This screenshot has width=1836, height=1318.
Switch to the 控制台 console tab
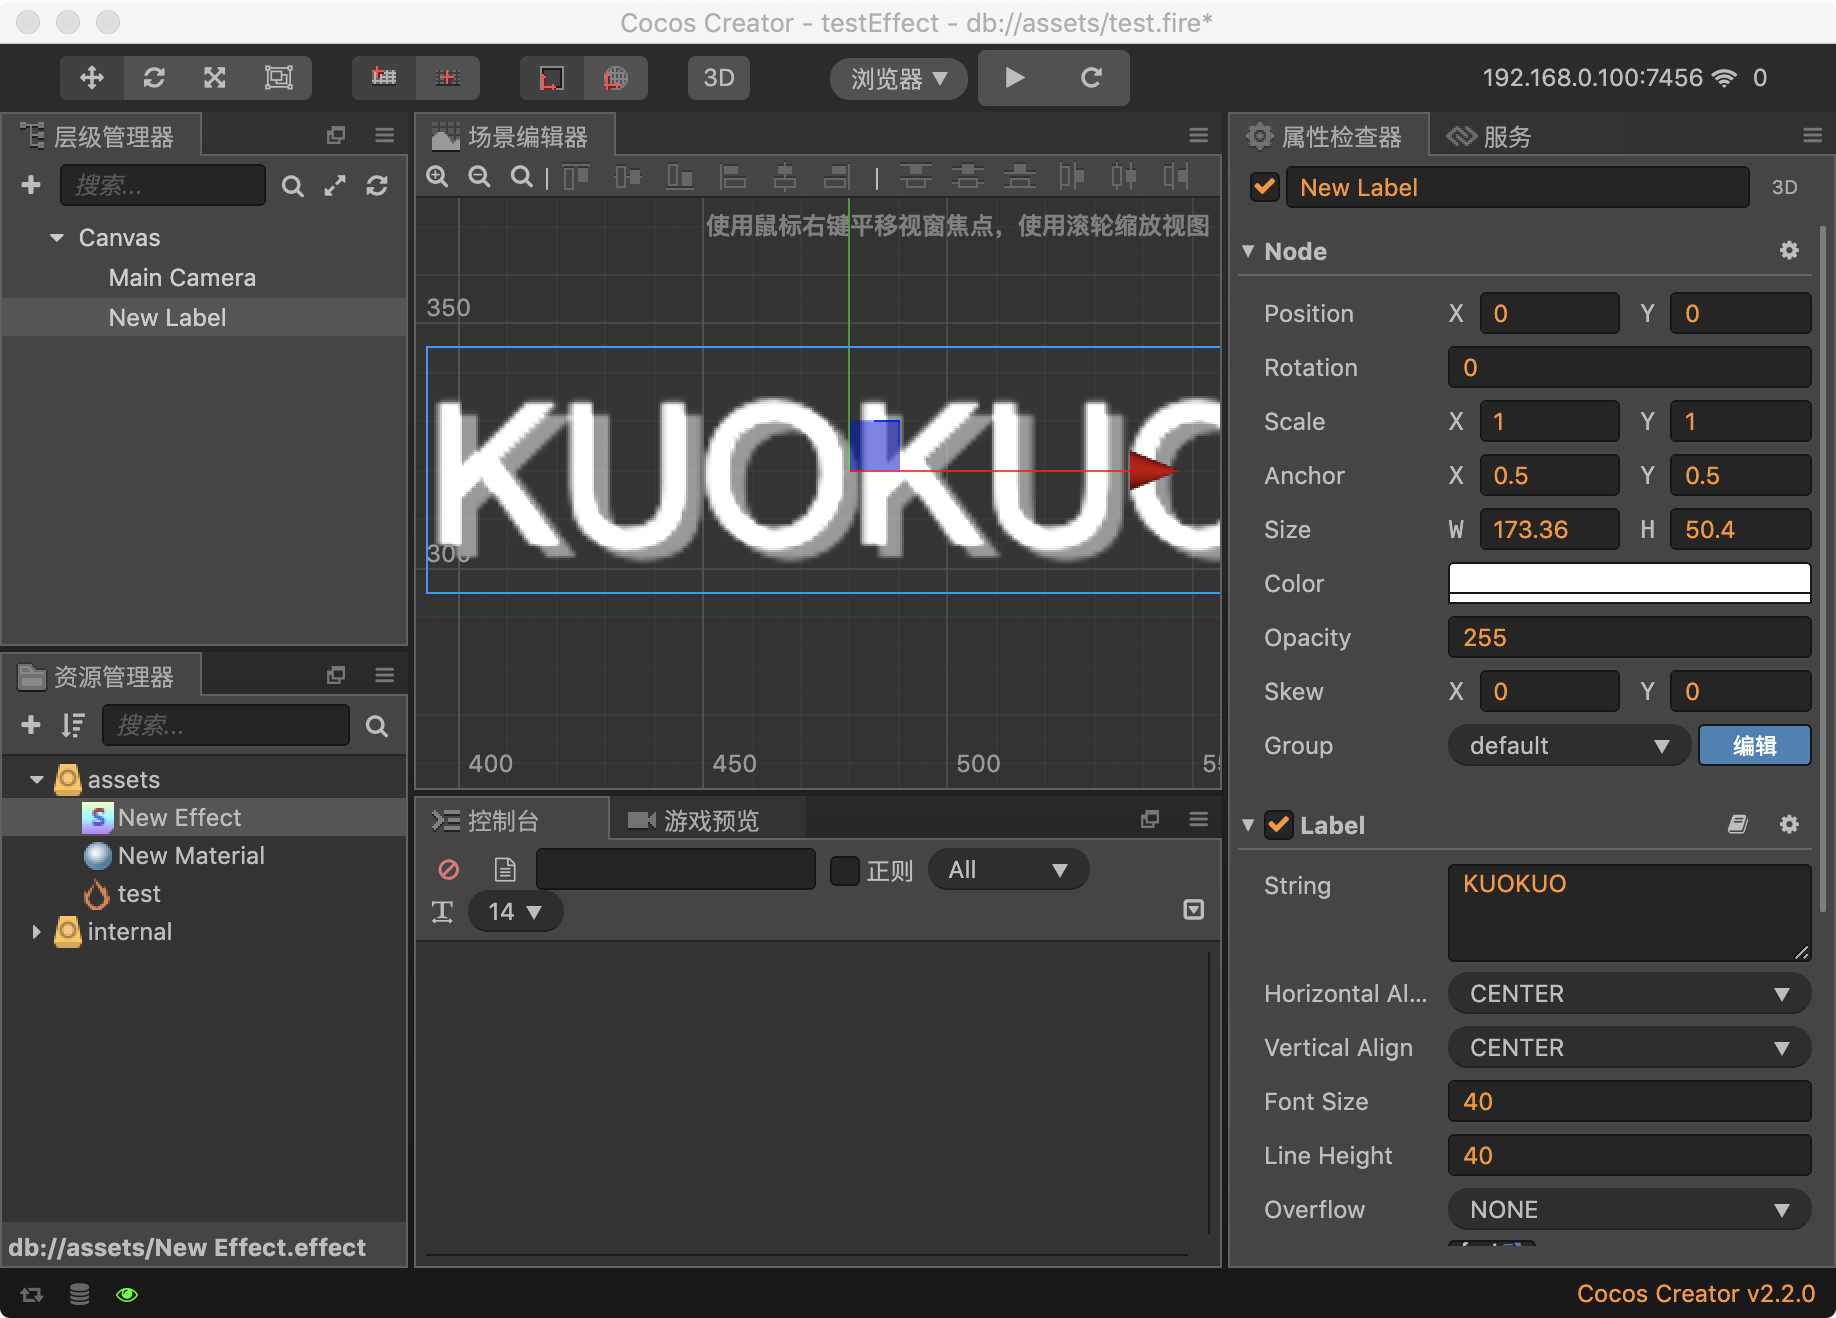coord(503,821)
